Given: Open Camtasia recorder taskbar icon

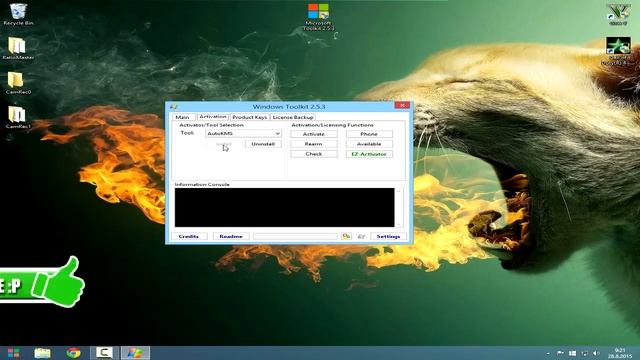Looking at the screenshot, I should tap(104, 353).
